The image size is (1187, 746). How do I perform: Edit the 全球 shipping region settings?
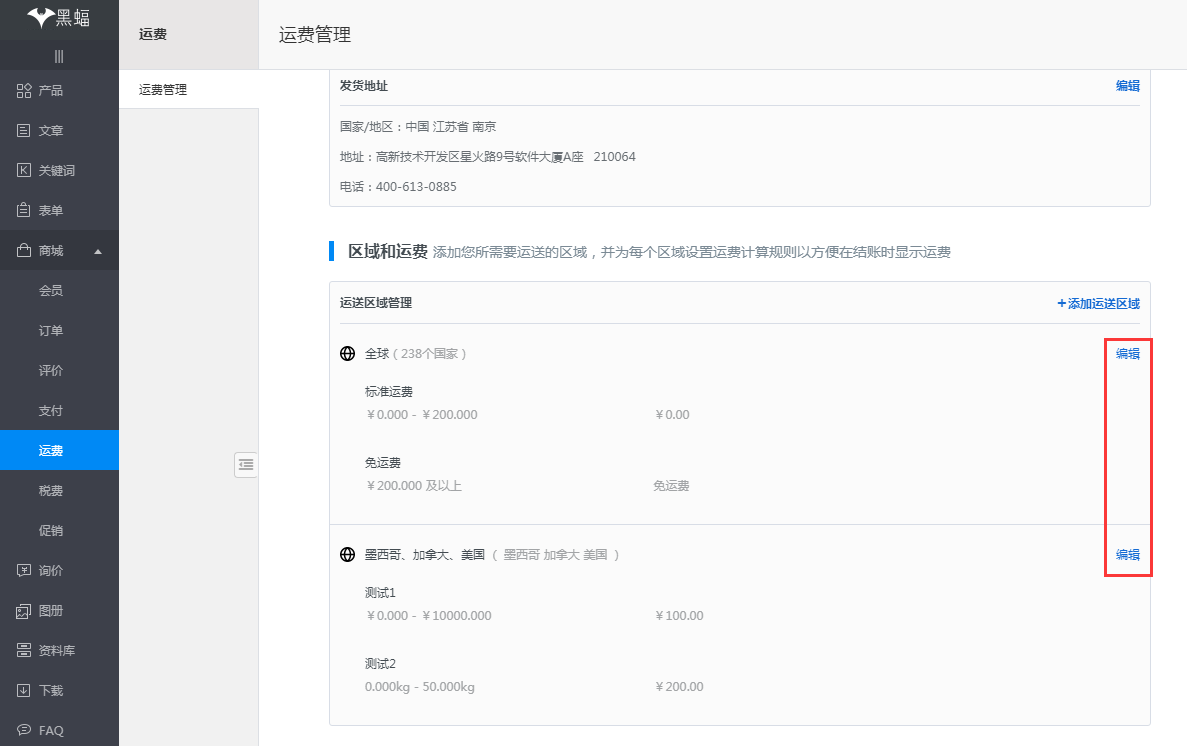1127,353
